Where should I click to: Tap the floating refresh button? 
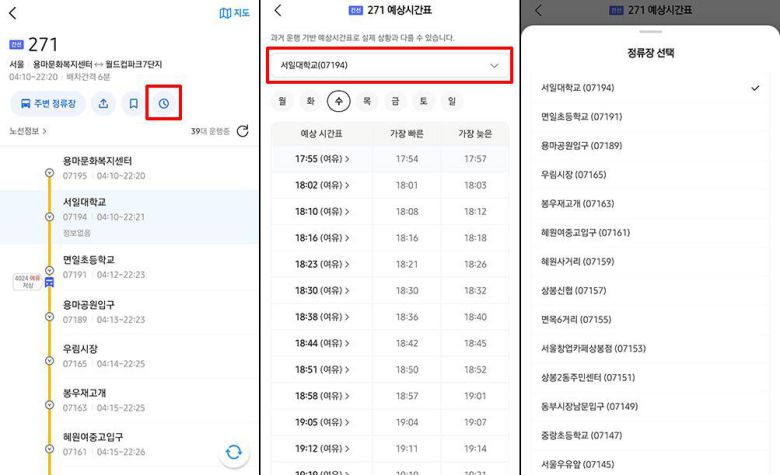coord(234,452)
